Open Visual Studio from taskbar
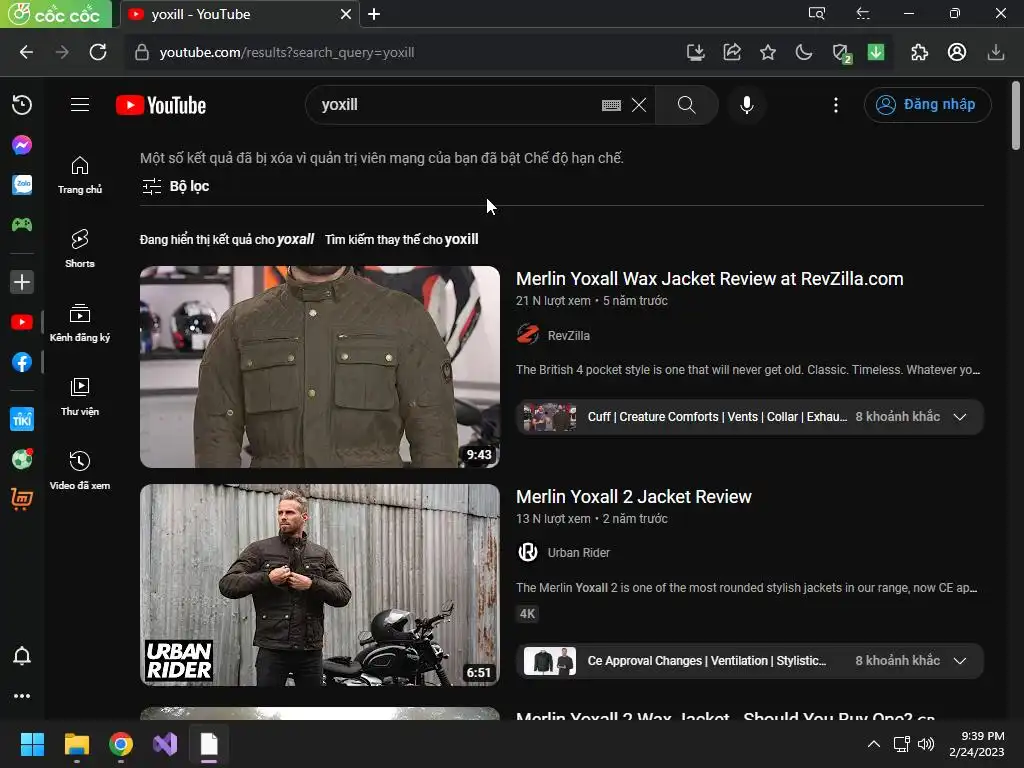 [x=165, y=744]
